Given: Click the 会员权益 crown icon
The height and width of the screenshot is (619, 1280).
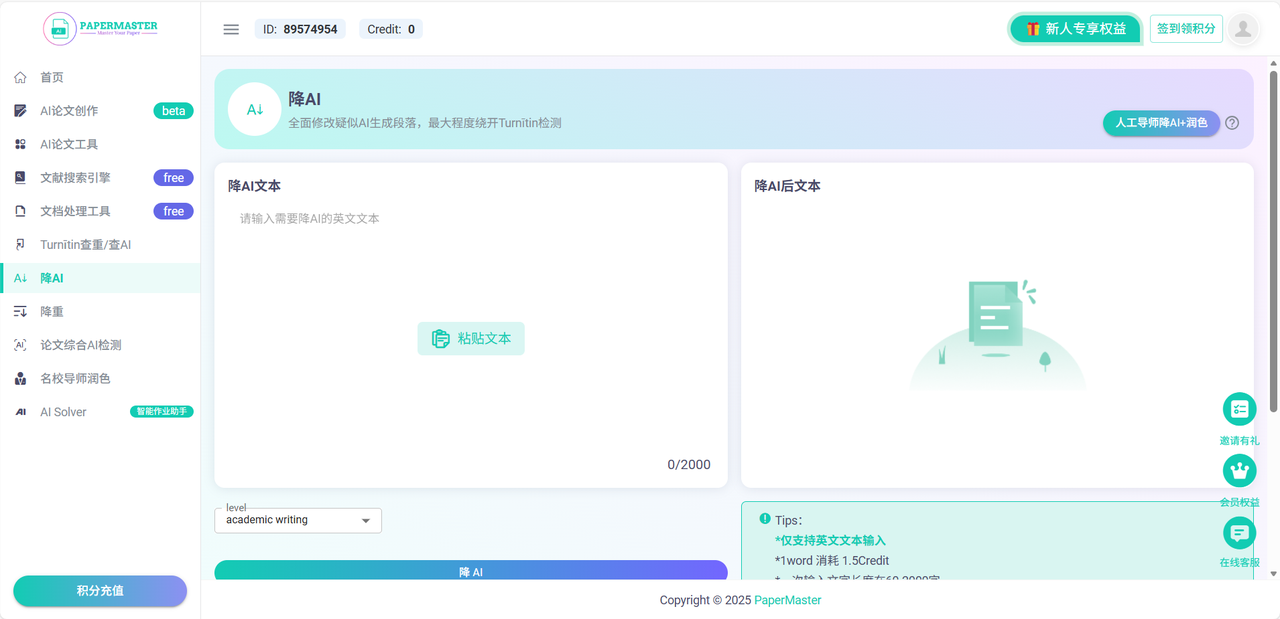Looking at the screenshot, I should [1240, 471].
